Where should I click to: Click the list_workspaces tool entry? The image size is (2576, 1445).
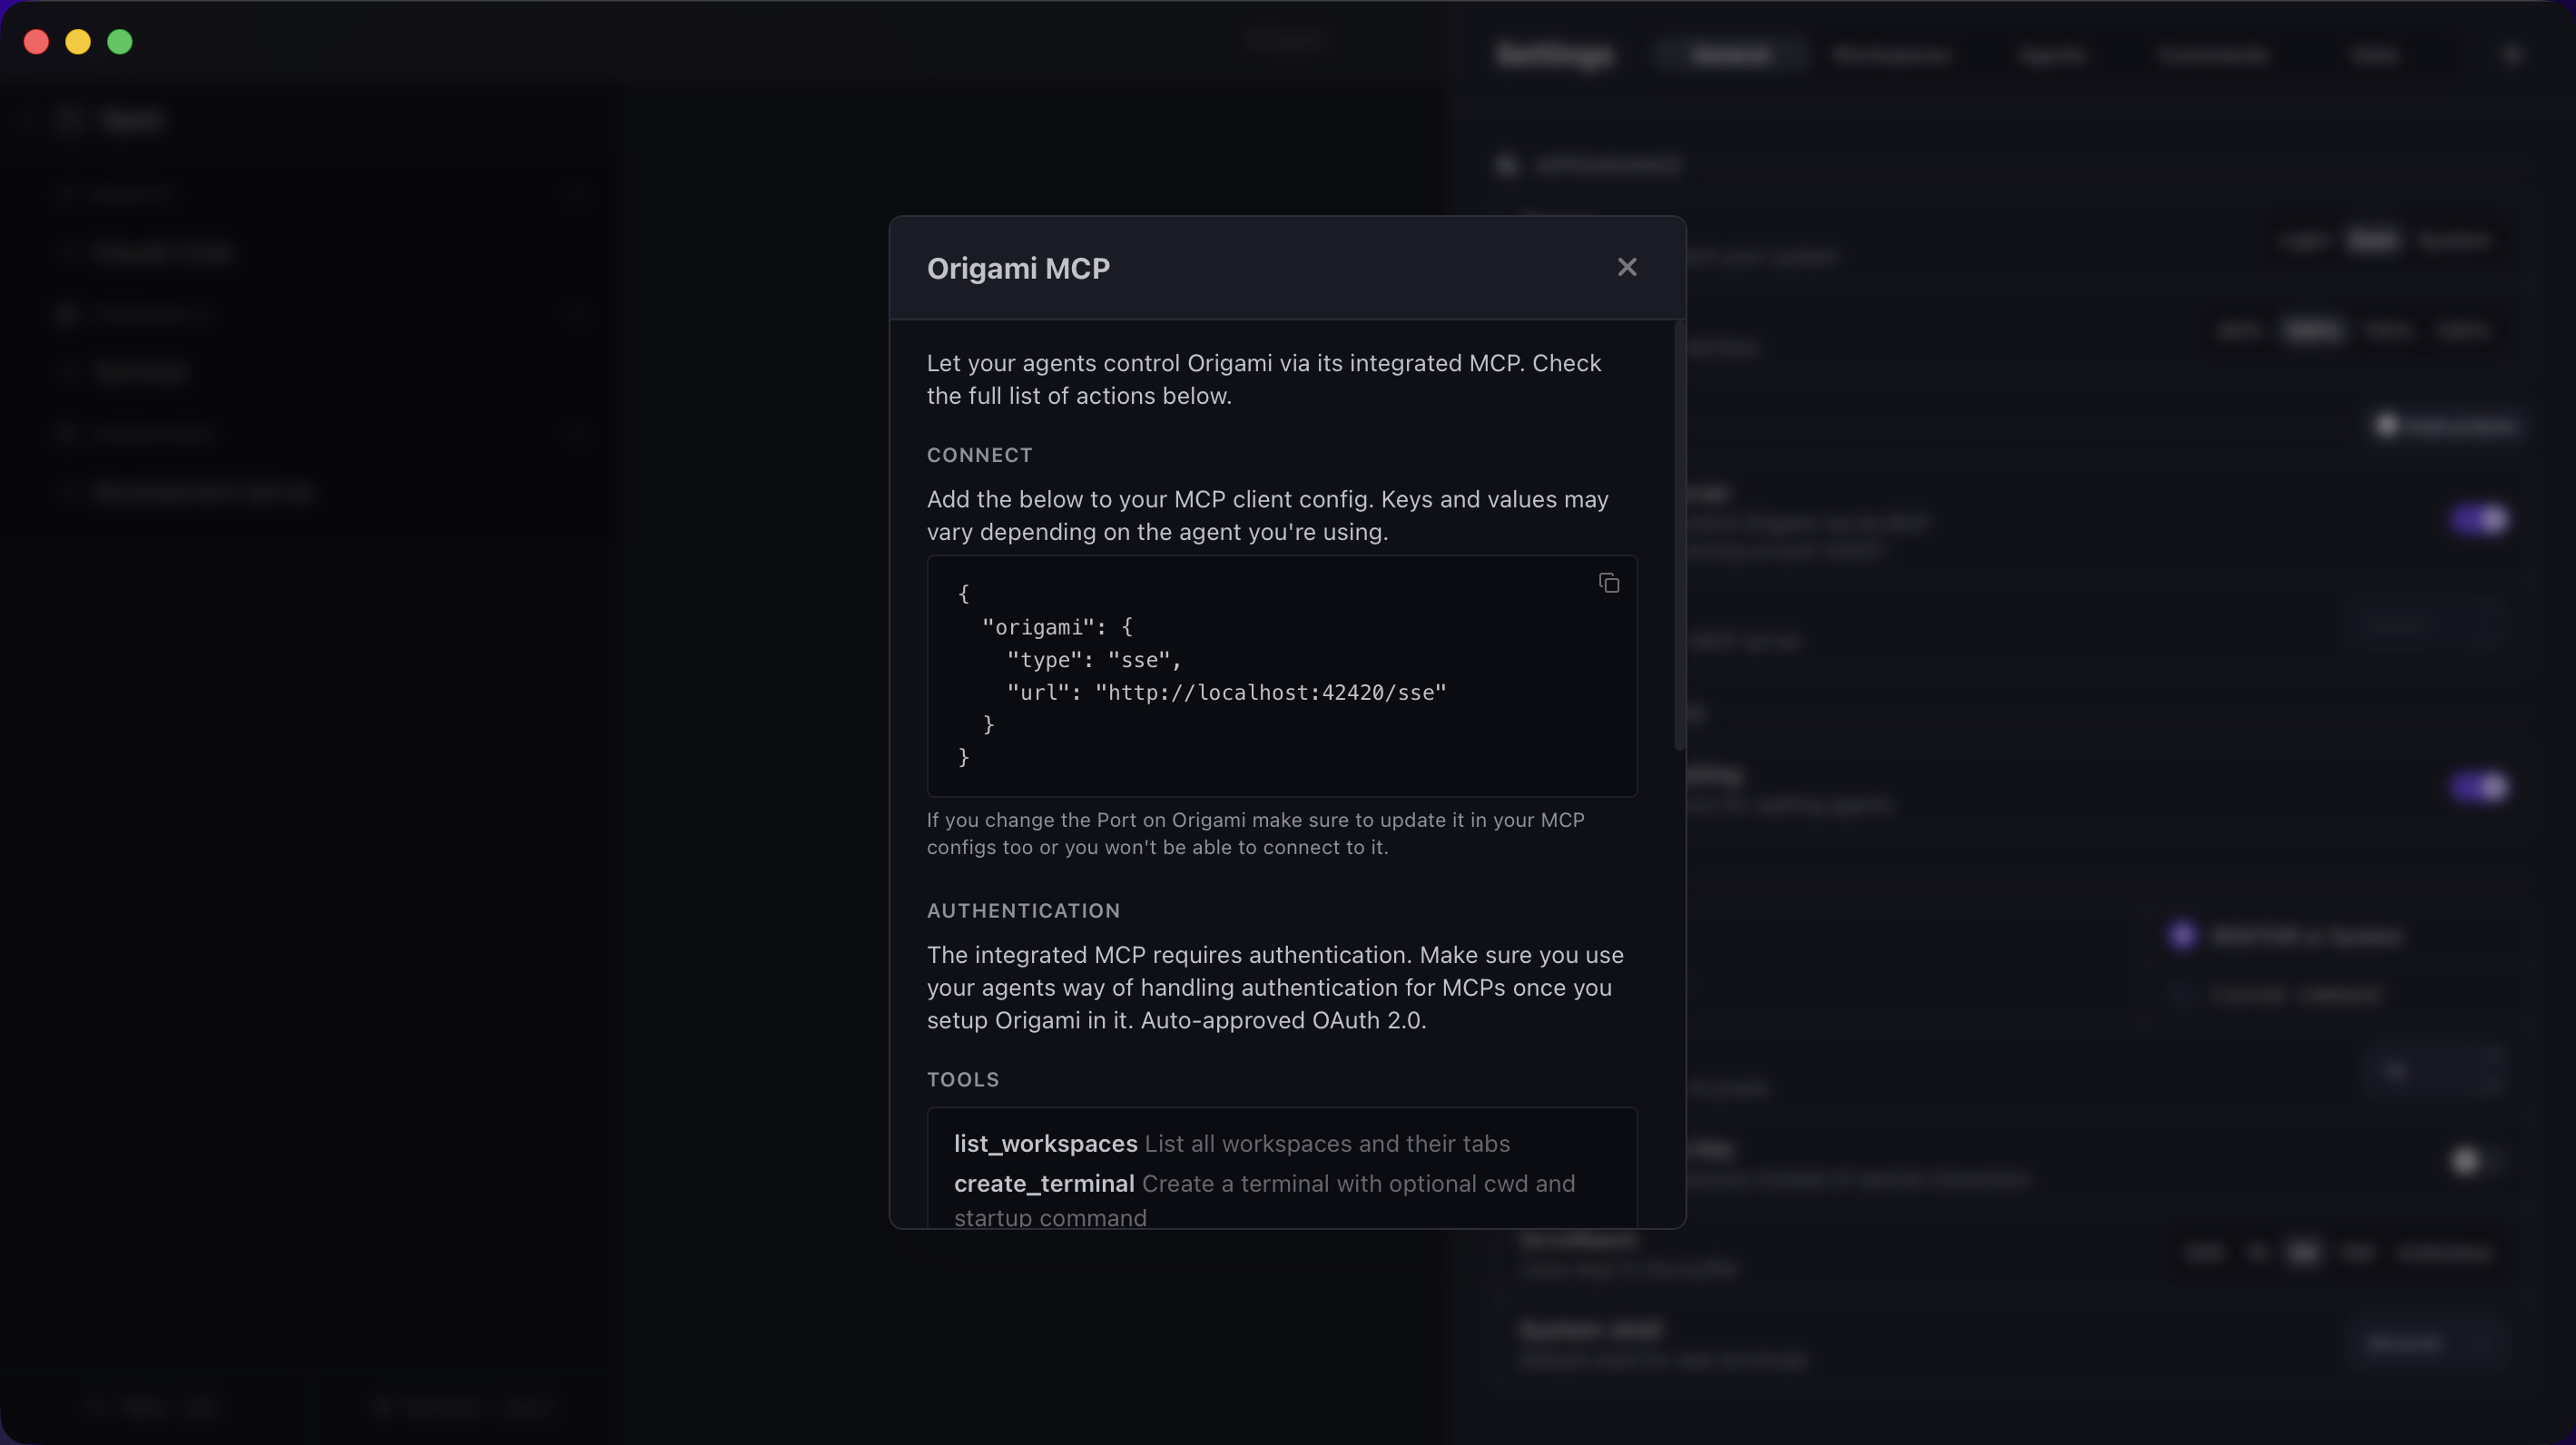[1045, 1143]
